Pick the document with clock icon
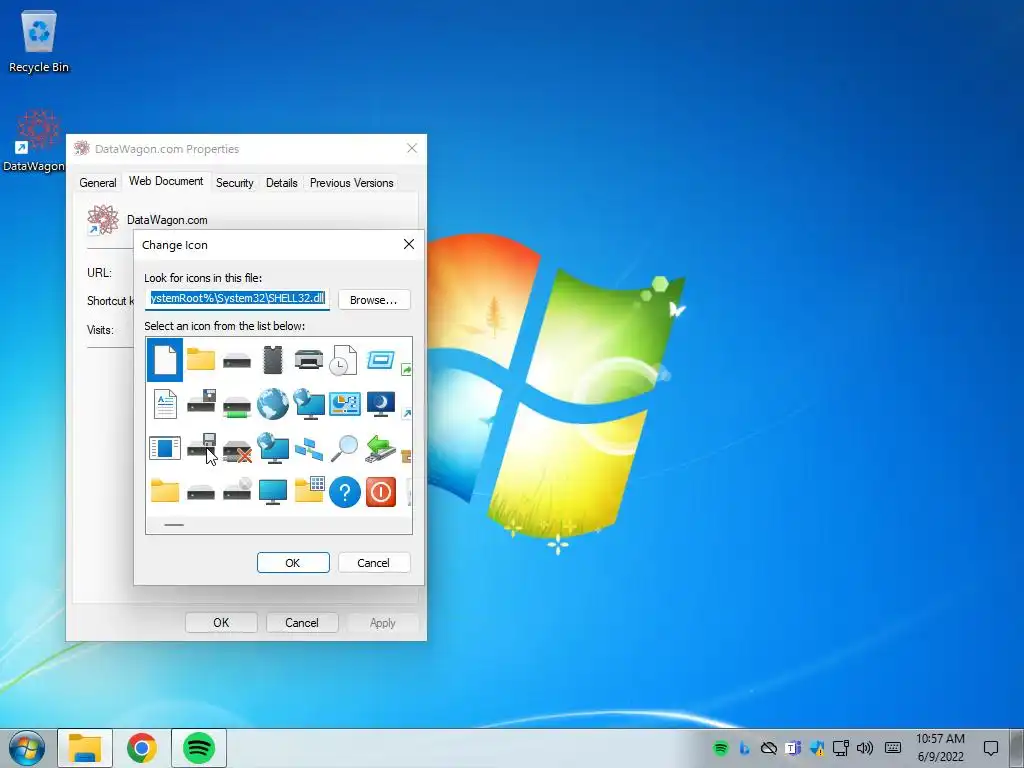This screenshot has height=768, width=1024. [x=344, y=360]
